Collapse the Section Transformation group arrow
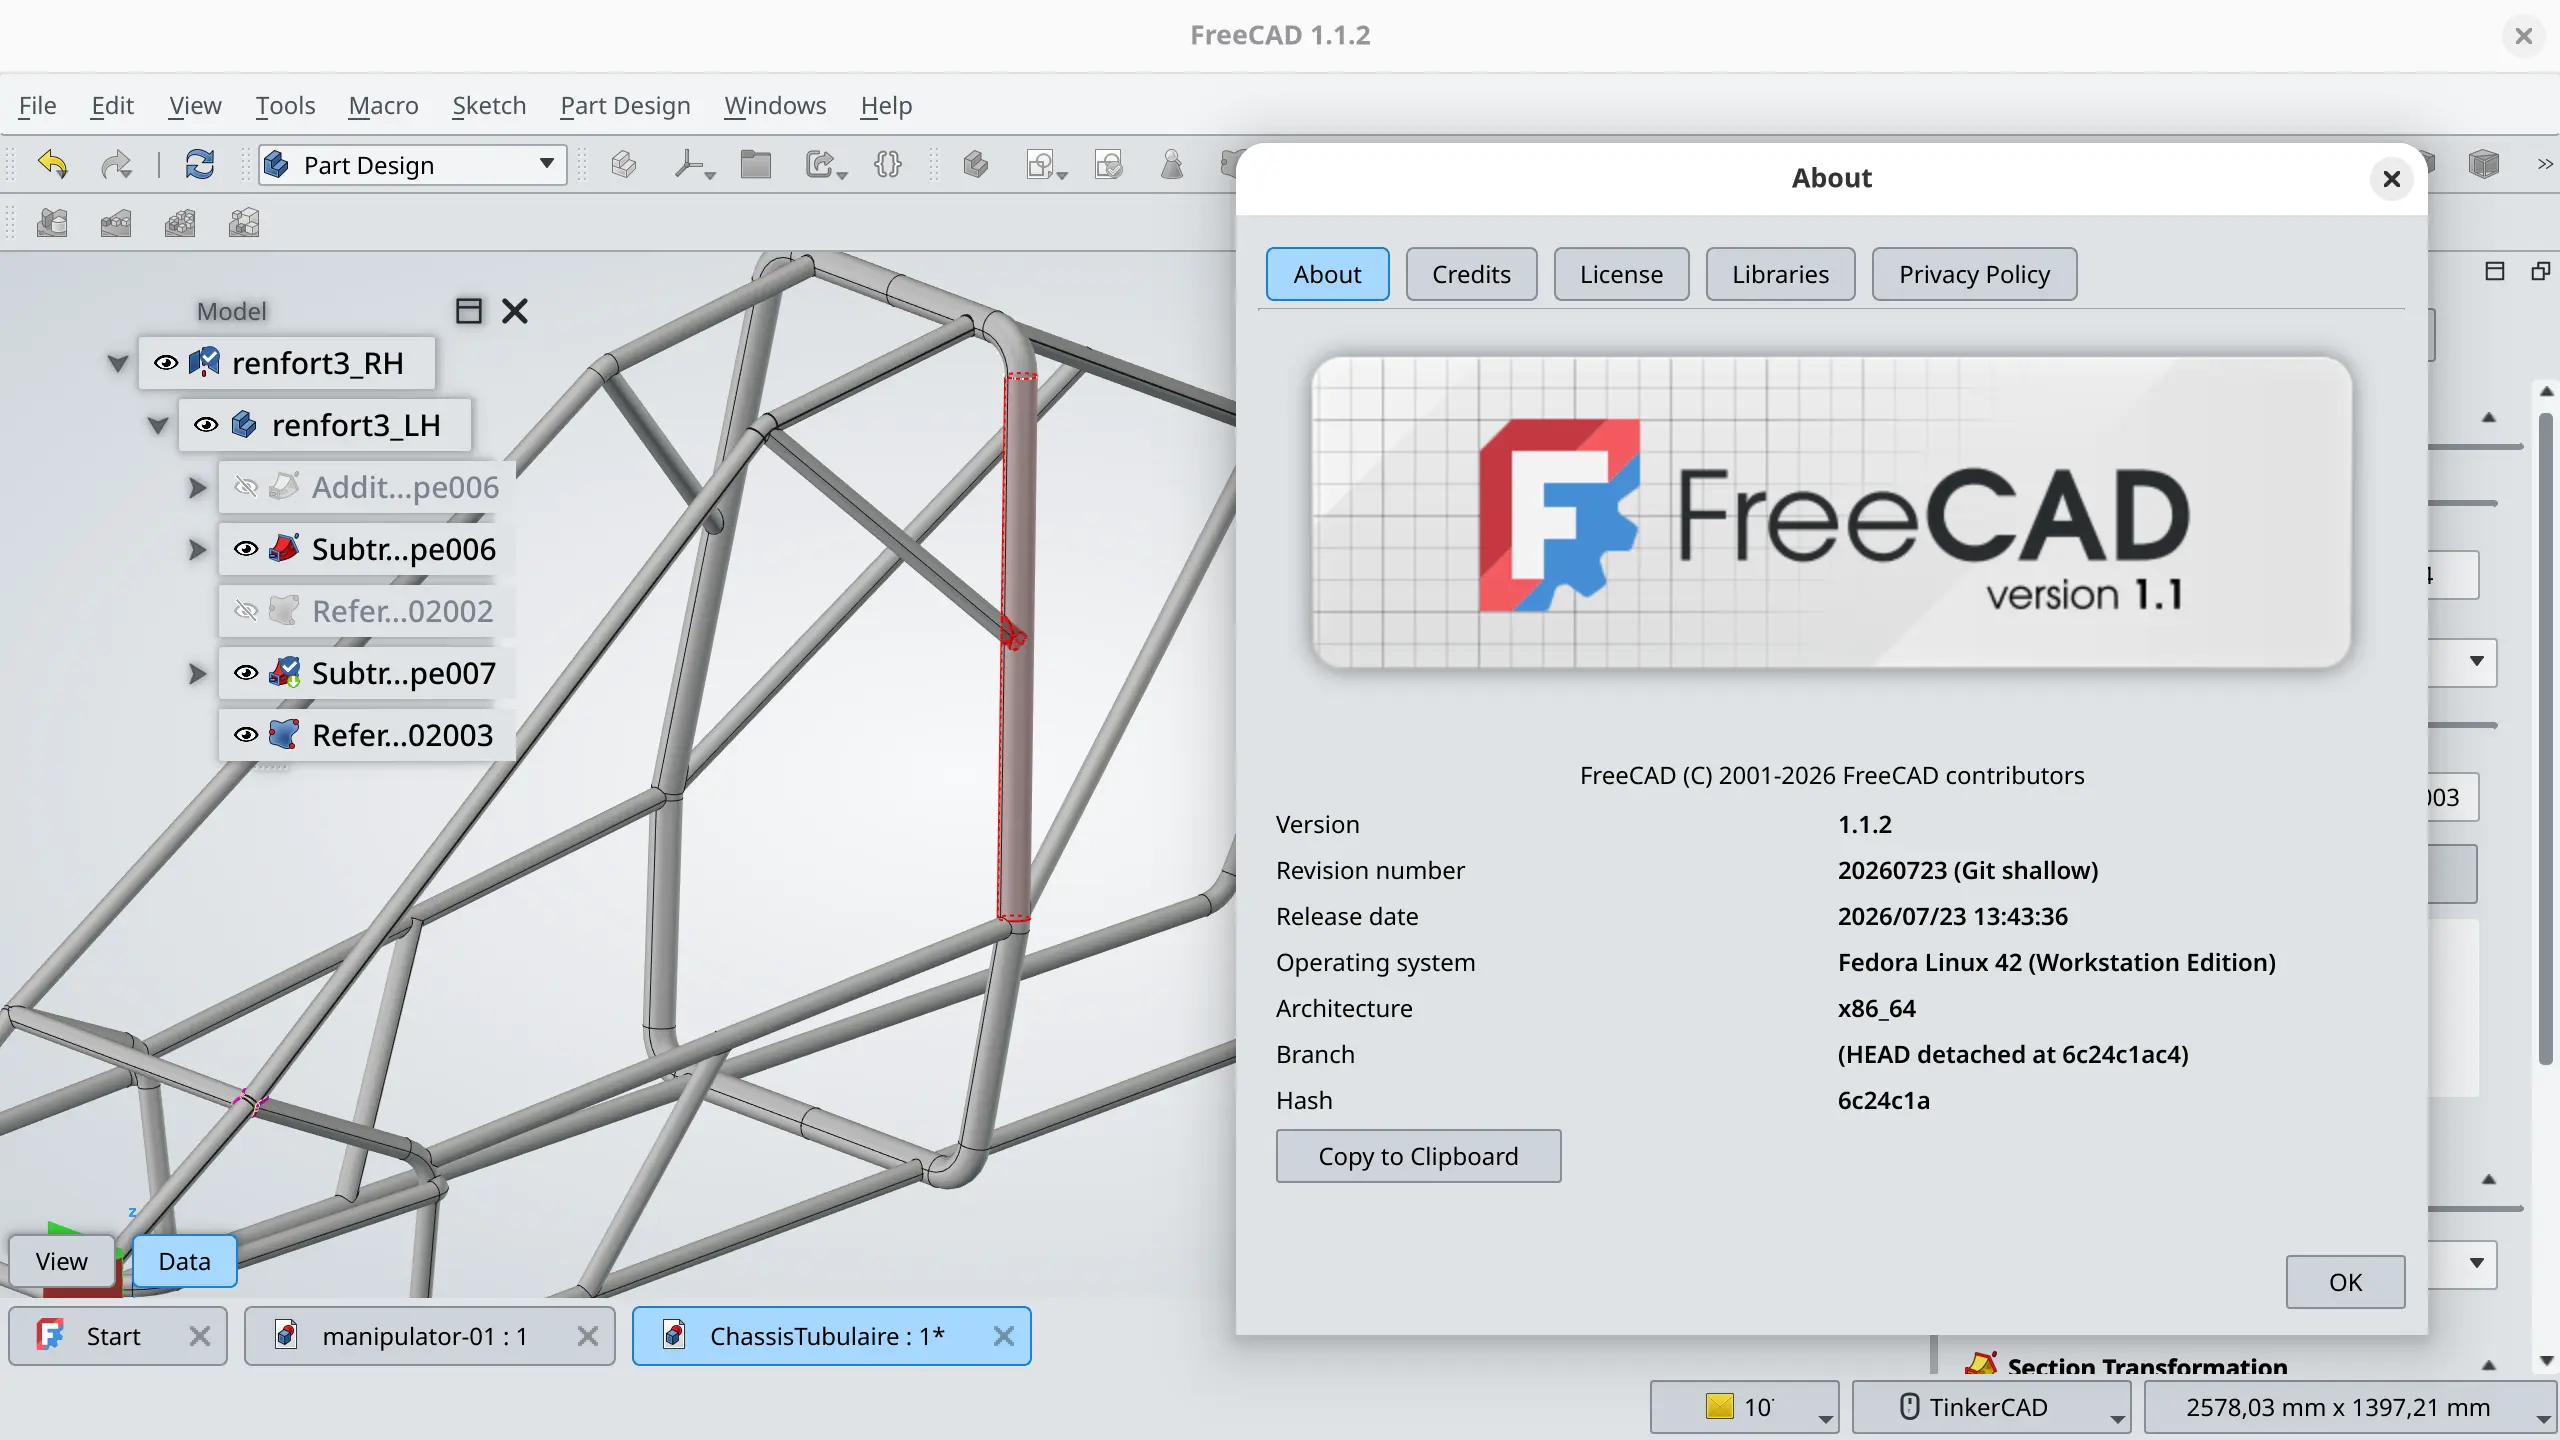Screen dimensions: 2560x1440 coord(2489,1365)
